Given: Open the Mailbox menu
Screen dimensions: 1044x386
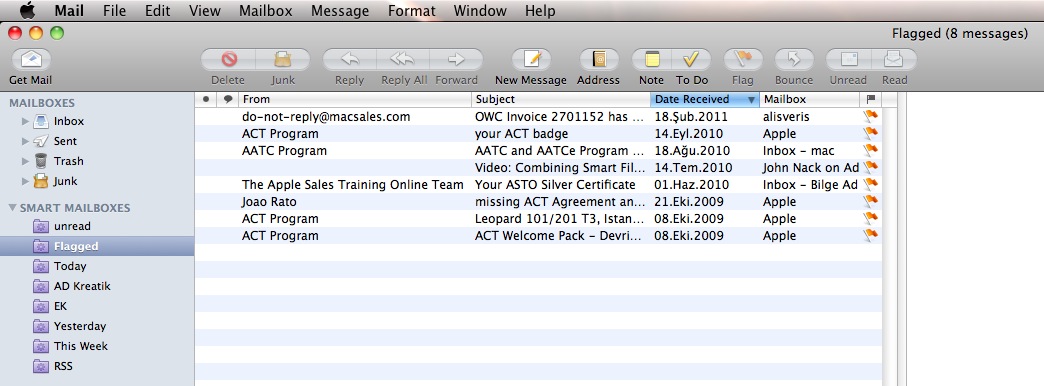Looking at the screenshot, I should [266, 11].
